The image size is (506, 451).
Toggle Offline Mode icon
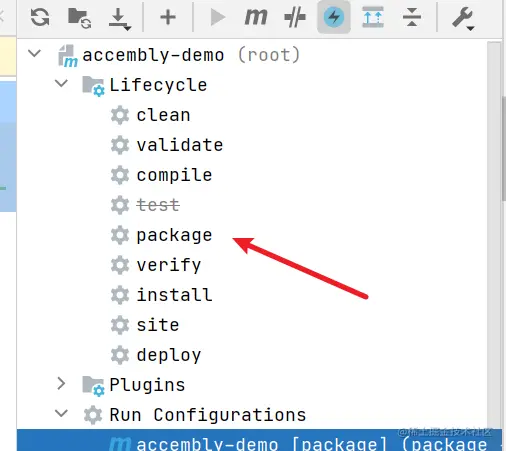click(x=295, y=18)
